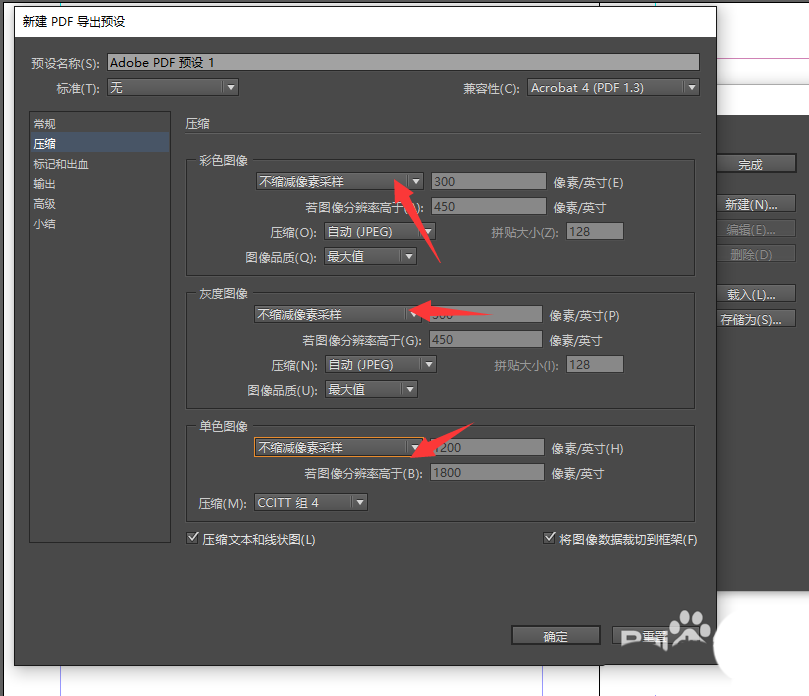Image resolution: width=809 pixels, height=696 pixels.
Task: Click the 灰度图像 group label
Action: (x=223, y=294)
